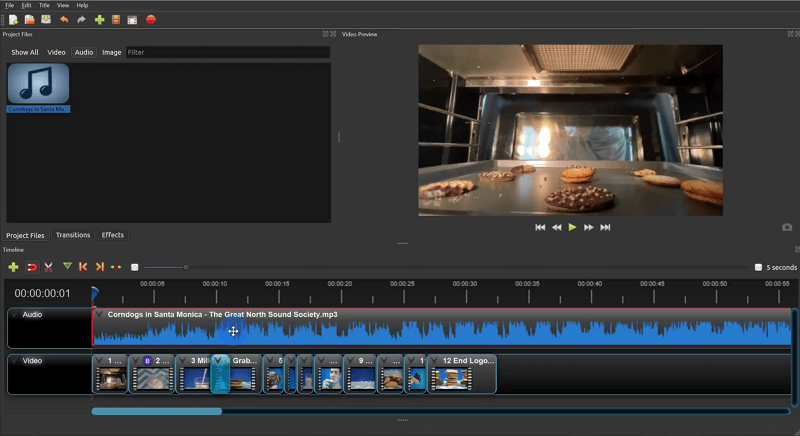Open the Edit menu
Viewport: 800px width, 436px height.
pos(26,5)
